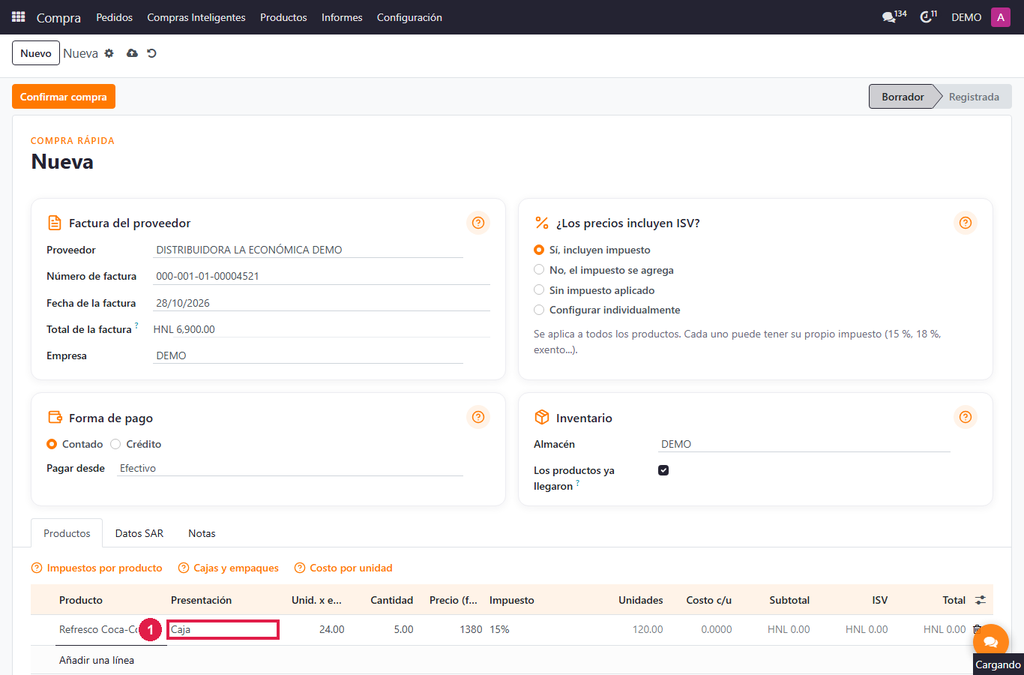
Task: Open the gear actions menu beside Nueva
Action: tap(109, 54)
